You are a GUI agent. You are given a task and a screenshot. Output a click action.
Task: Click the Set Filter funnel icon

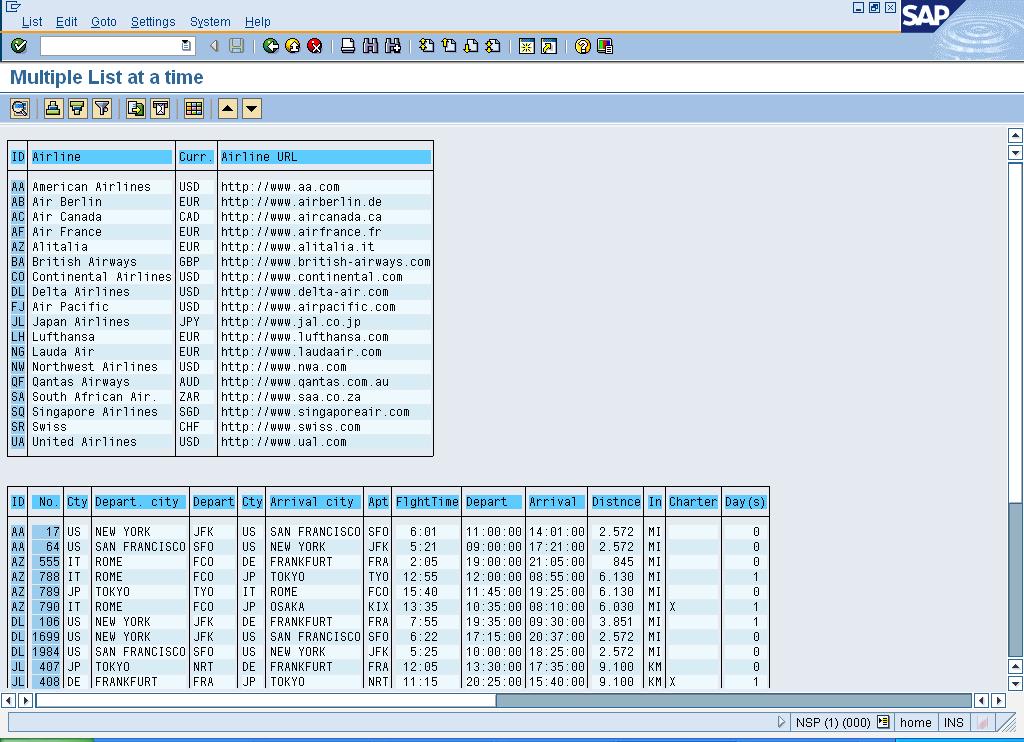(x=103, y=108)
